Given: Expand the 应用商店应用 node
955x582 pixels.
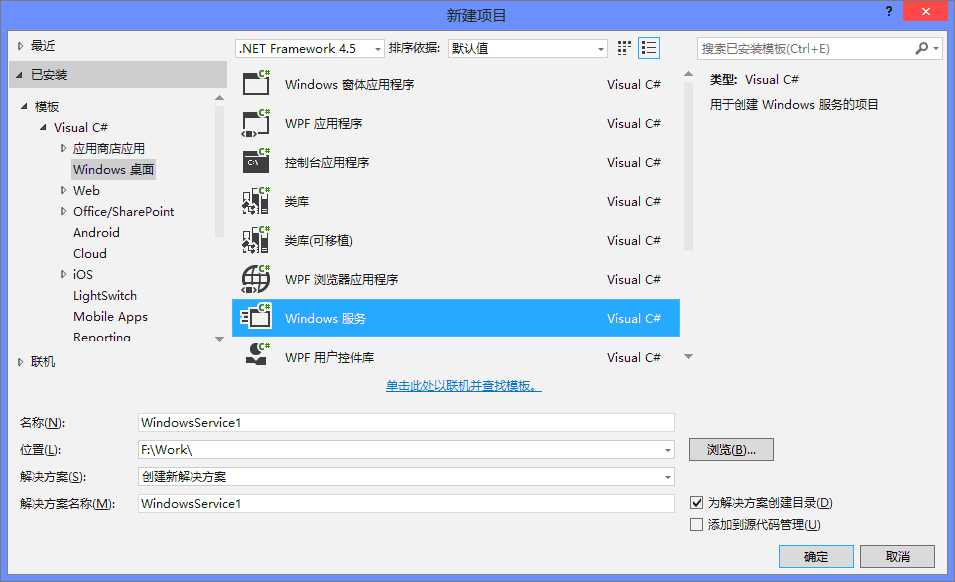Looking at the screenshot, I should click(x=63, y=148).
